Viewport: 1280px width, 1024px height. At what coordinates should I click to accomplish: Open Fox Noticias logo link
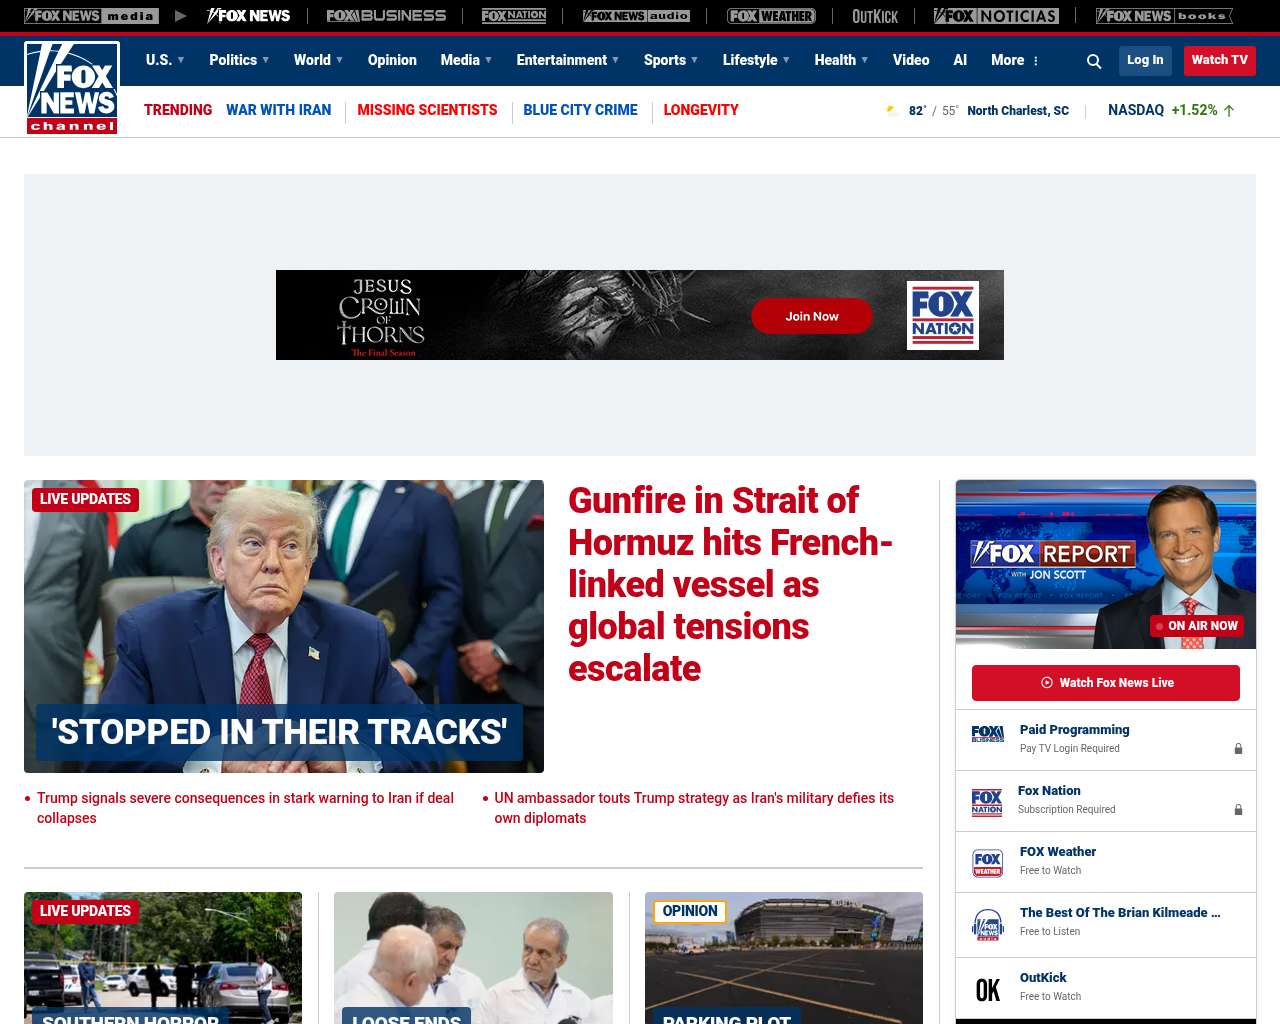(996, 16)
